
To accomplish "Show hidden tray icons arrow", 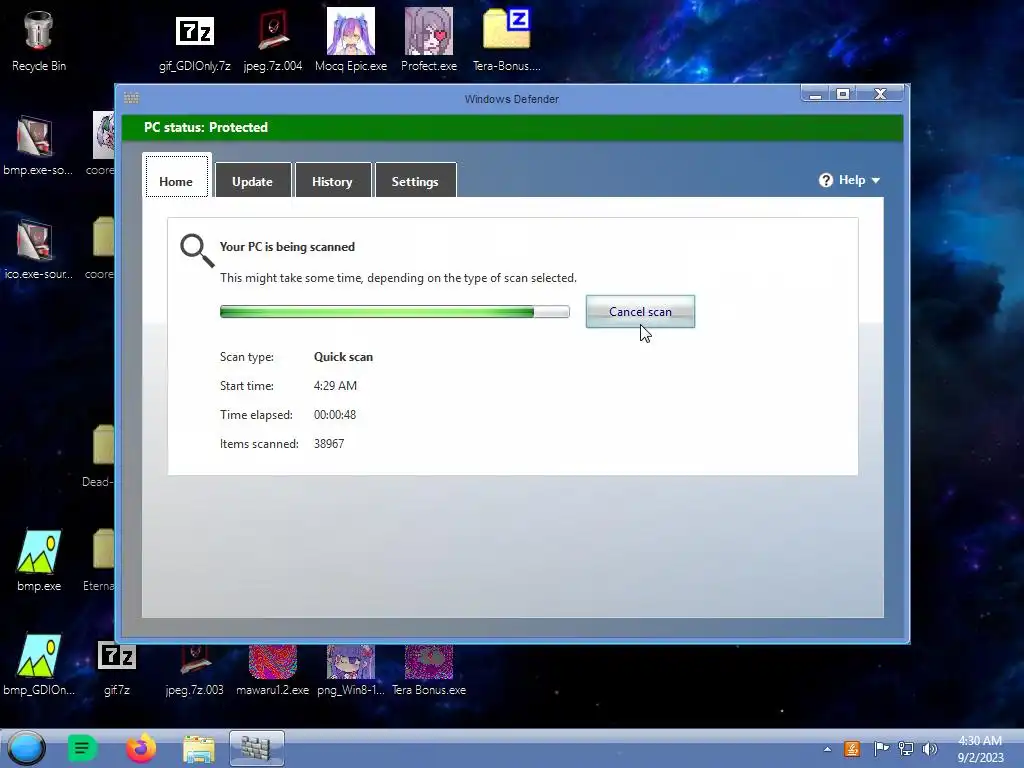I will [x=827, y=749].
